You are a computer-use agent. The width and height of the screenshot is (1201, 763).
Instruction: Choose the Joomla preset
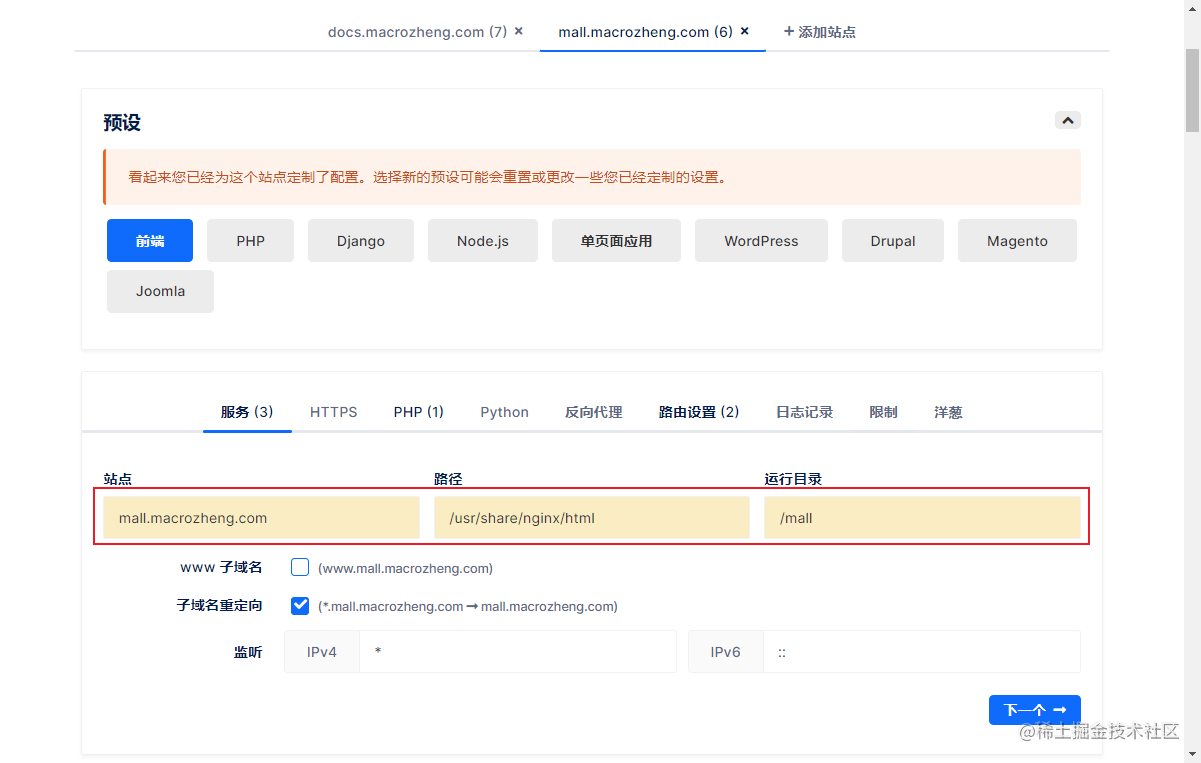pos(160,291)
